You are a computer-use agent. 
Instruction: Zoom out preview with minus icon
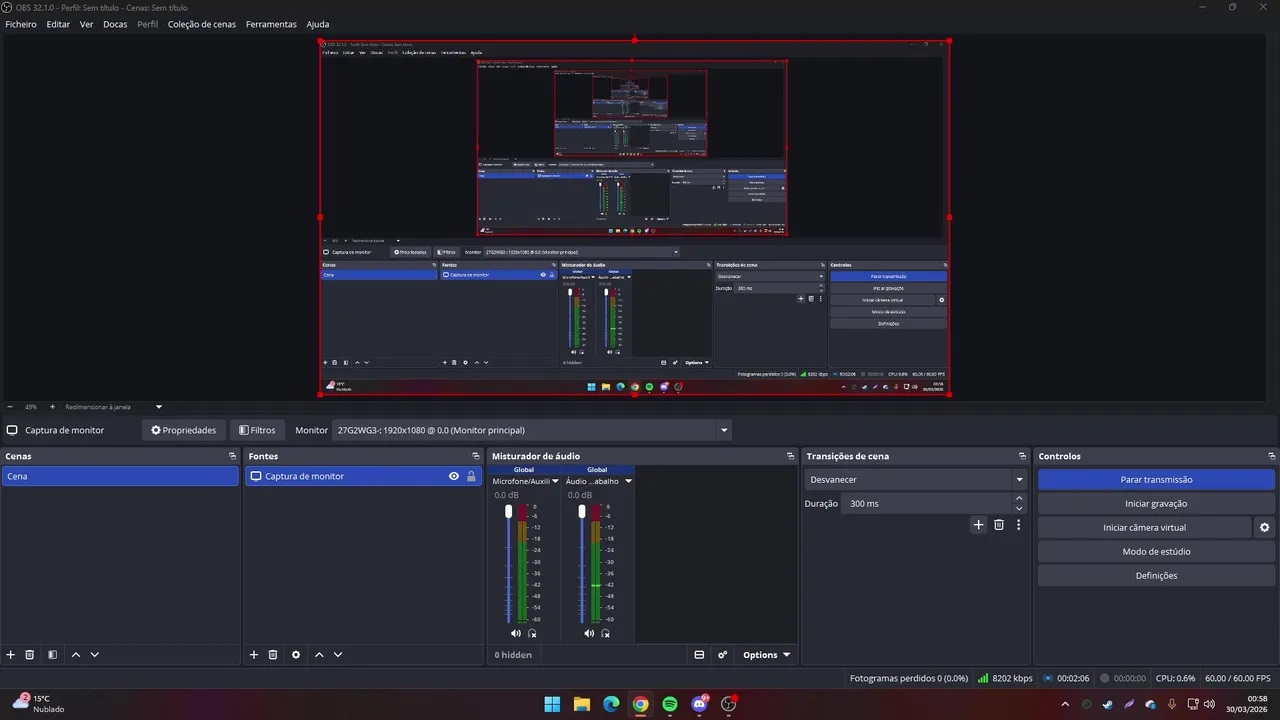click(x=10, y=407)
